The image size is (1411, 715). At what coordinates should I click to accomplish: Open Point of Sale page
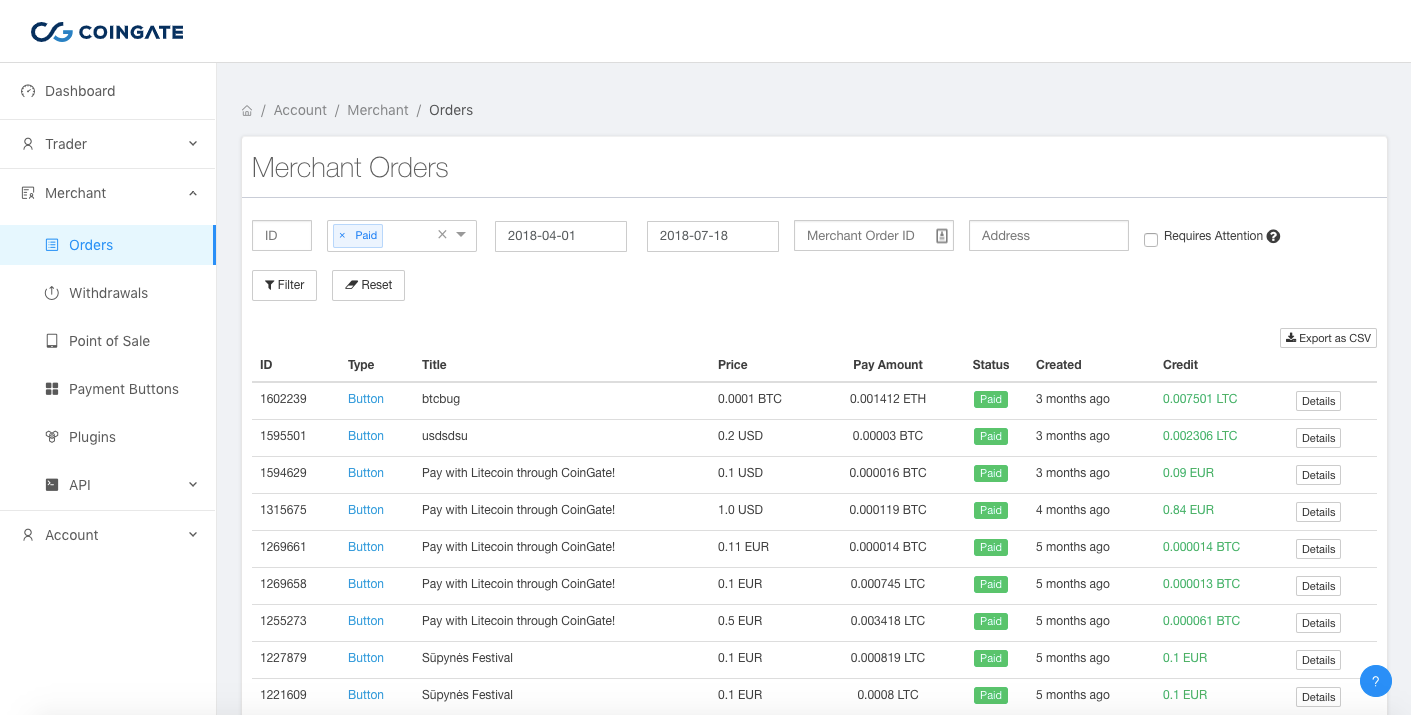tap(109, 341)
